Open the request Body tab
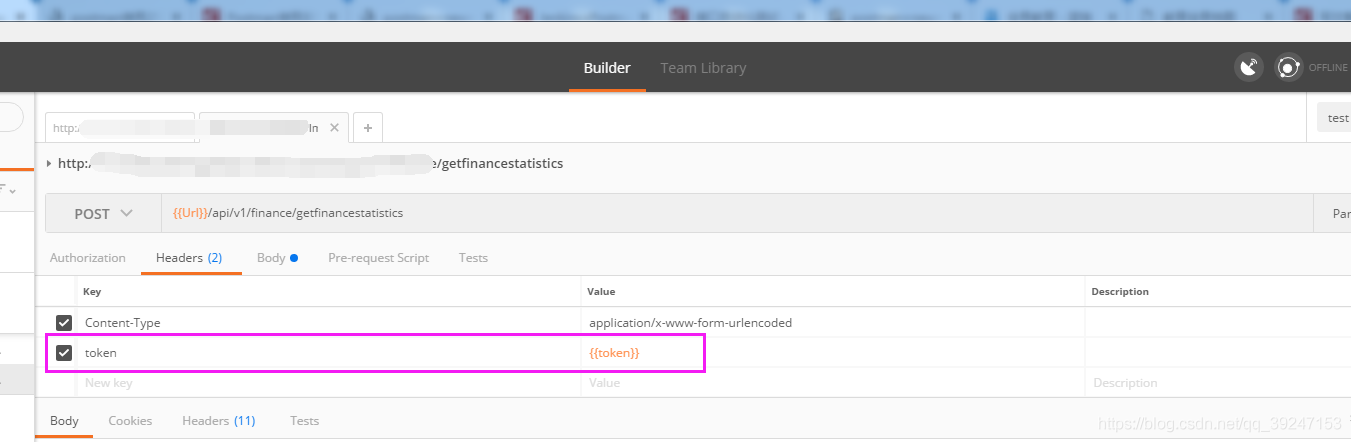The image size is (1351, 442). click(277, 258)
